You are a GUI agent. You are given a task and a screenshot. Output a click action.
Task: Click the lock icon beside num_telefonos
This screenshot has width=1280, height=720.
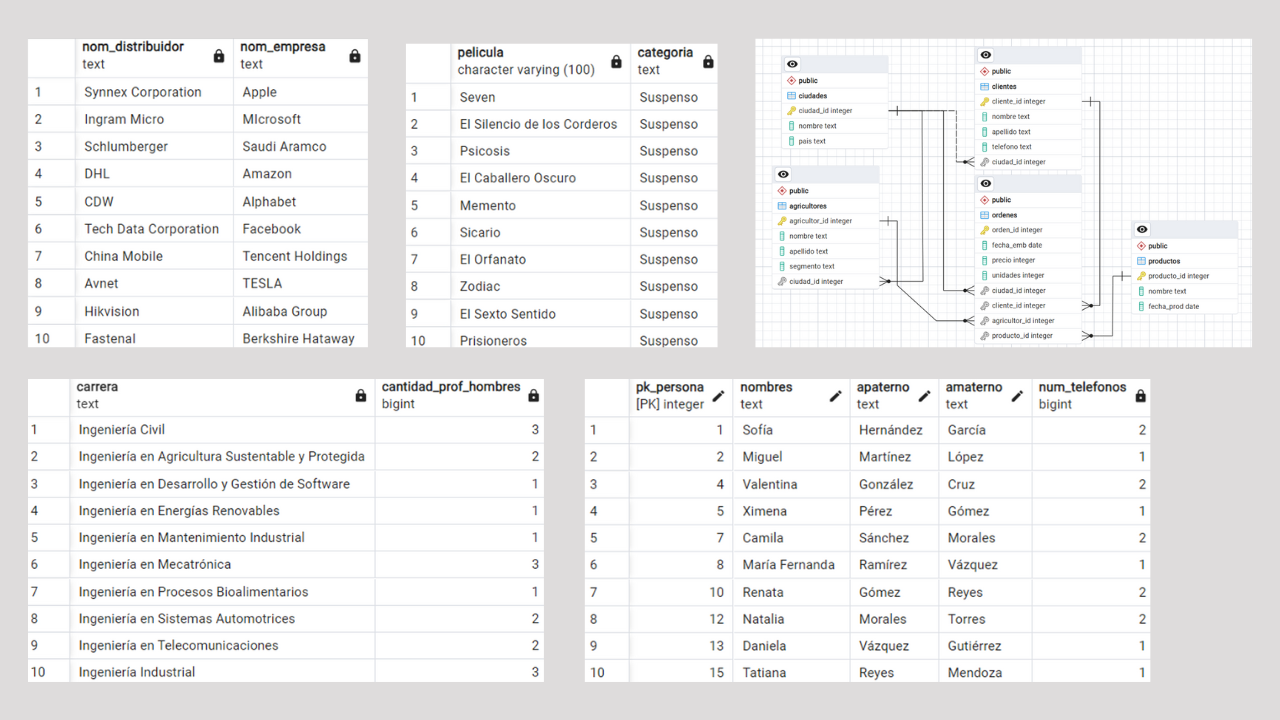[x=1140, y=396]
